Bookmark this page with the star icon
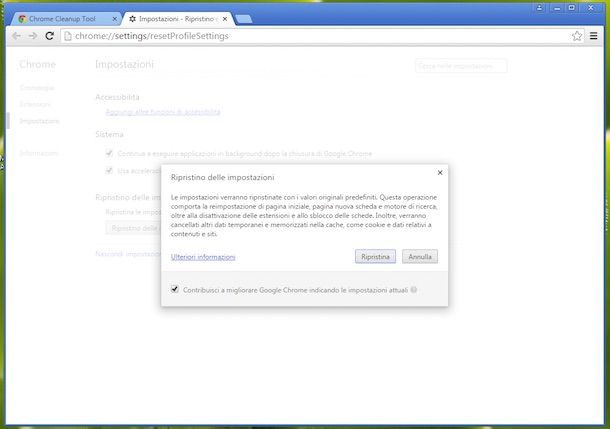Image resolution: width=610 pixels, height=429 pixels. click(x=577, y=36)
